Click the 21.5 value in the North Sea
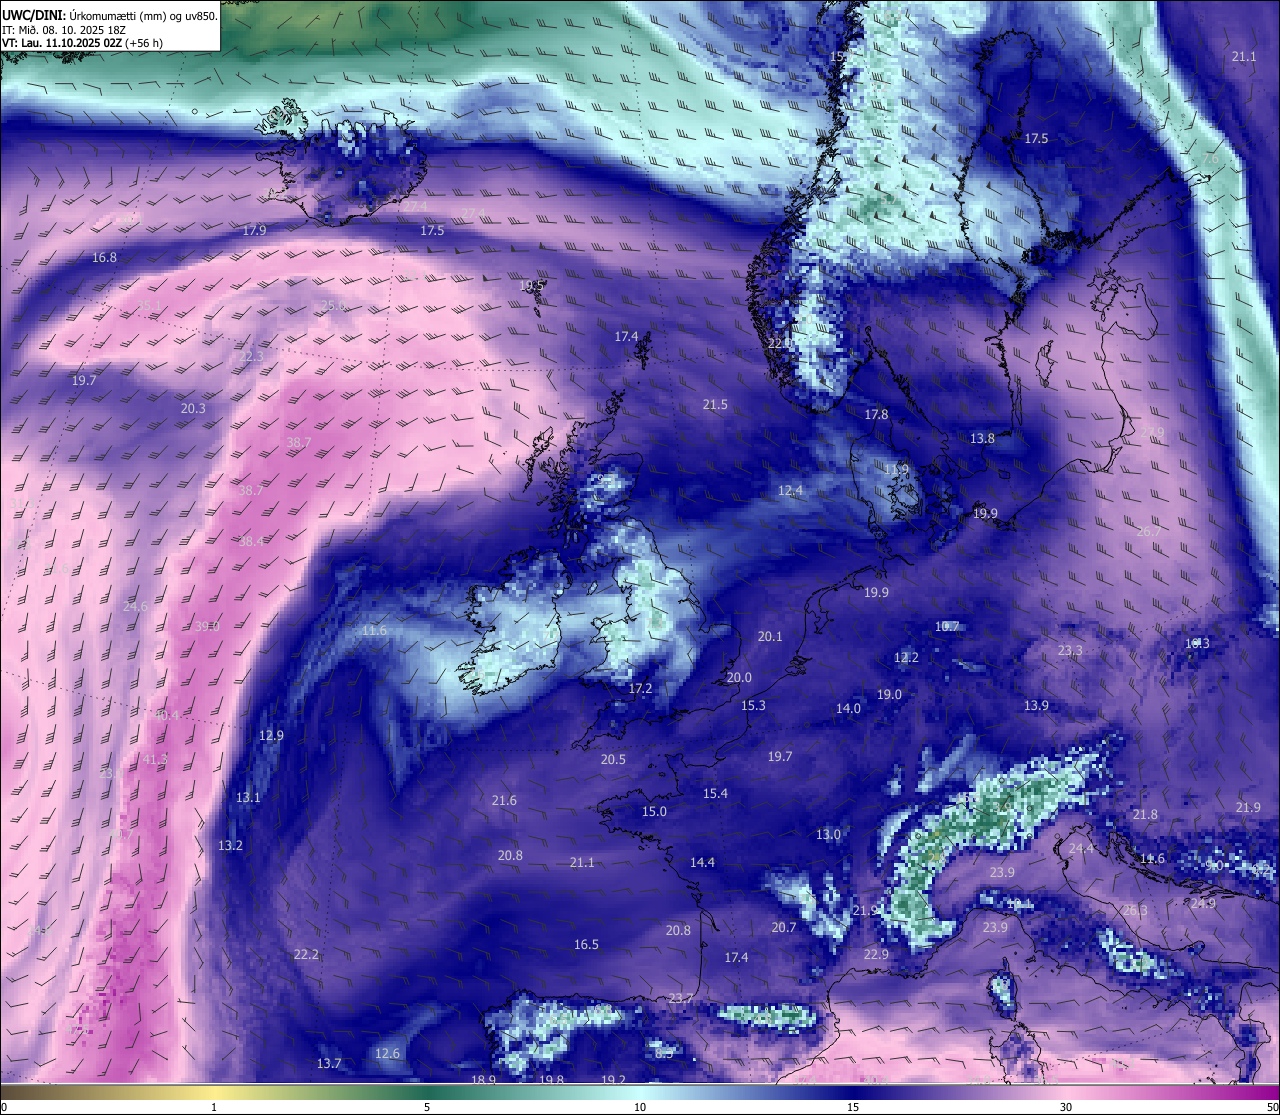Viewport: 1280px width, 1115px height. 715,404
